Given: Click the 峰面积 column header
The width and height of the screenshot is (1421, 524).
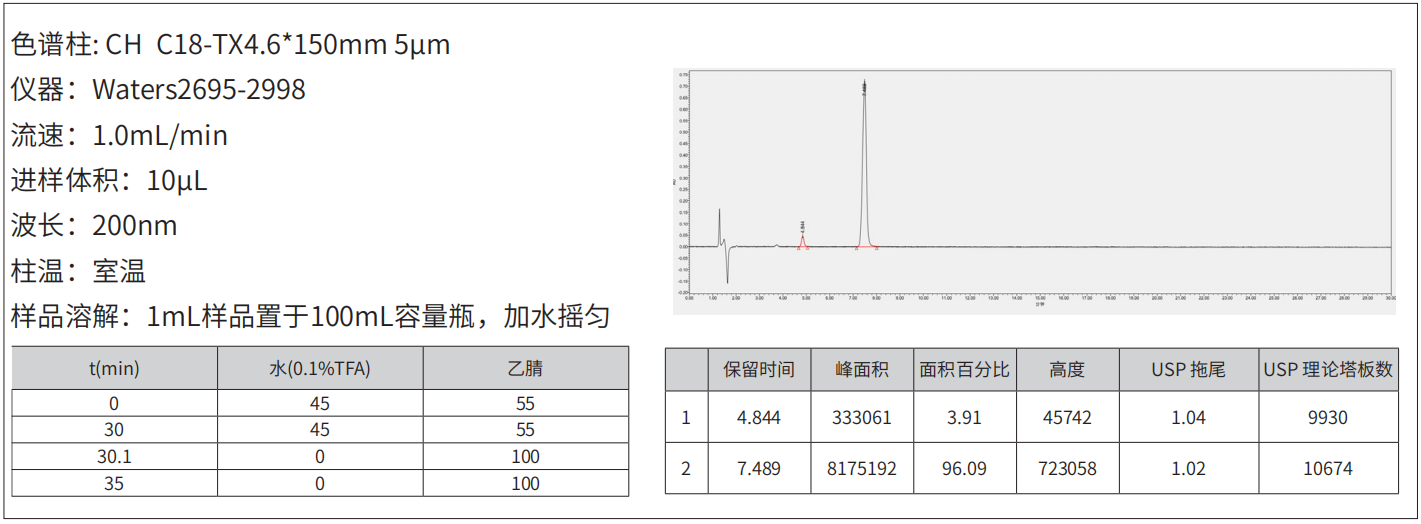Looking at the screenshot, I should point(862,369).
